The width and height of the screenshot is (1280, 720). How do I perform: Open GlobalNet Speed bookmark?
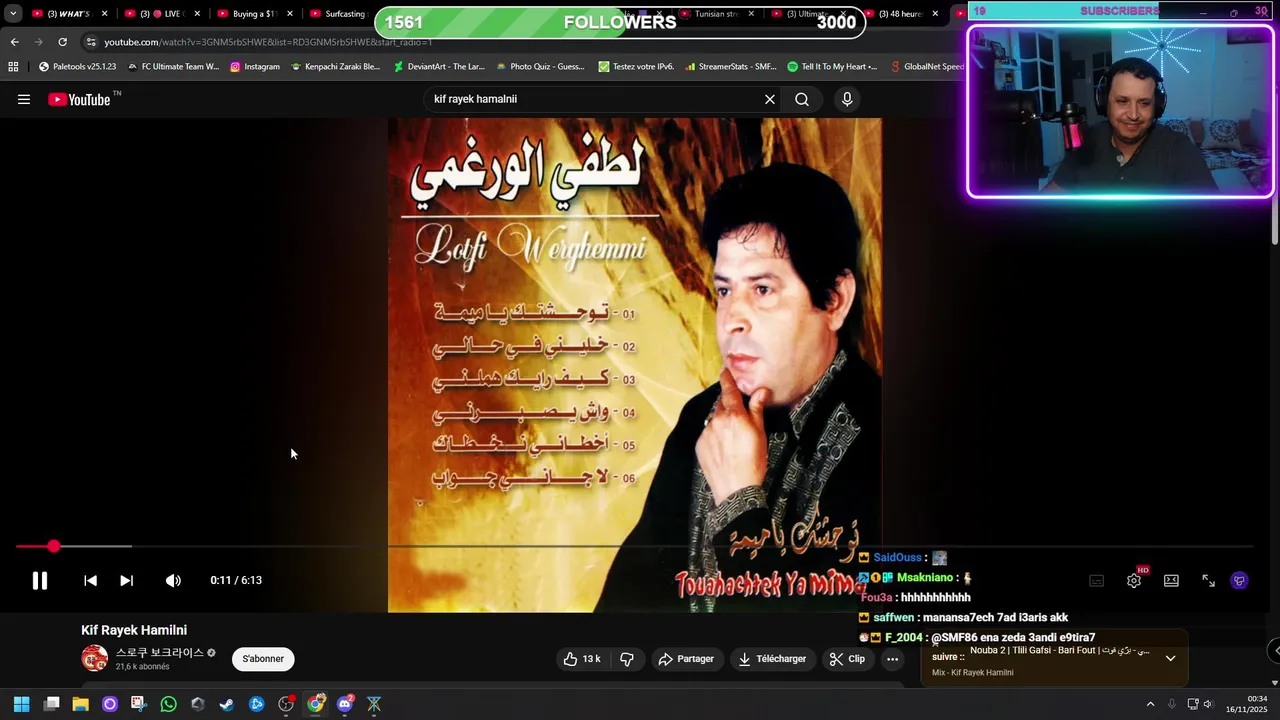coord(926,67)
